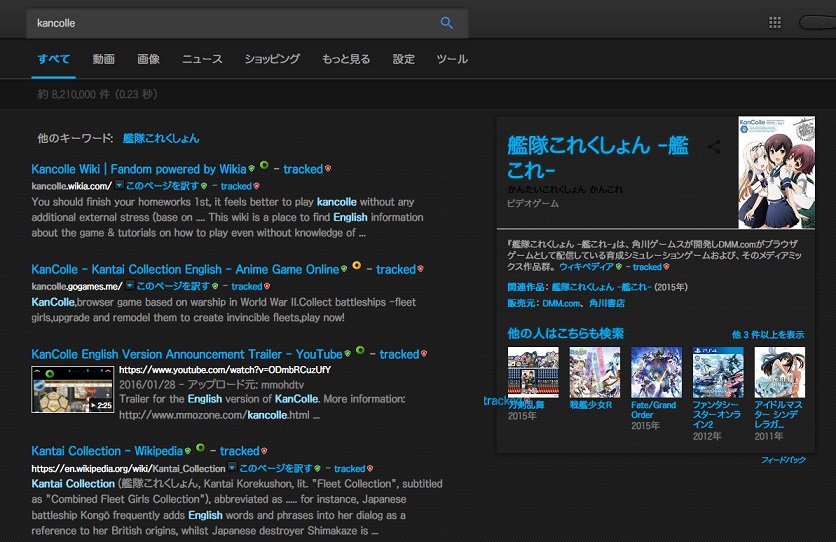Switch to the 動画 tab

(103, 59)
